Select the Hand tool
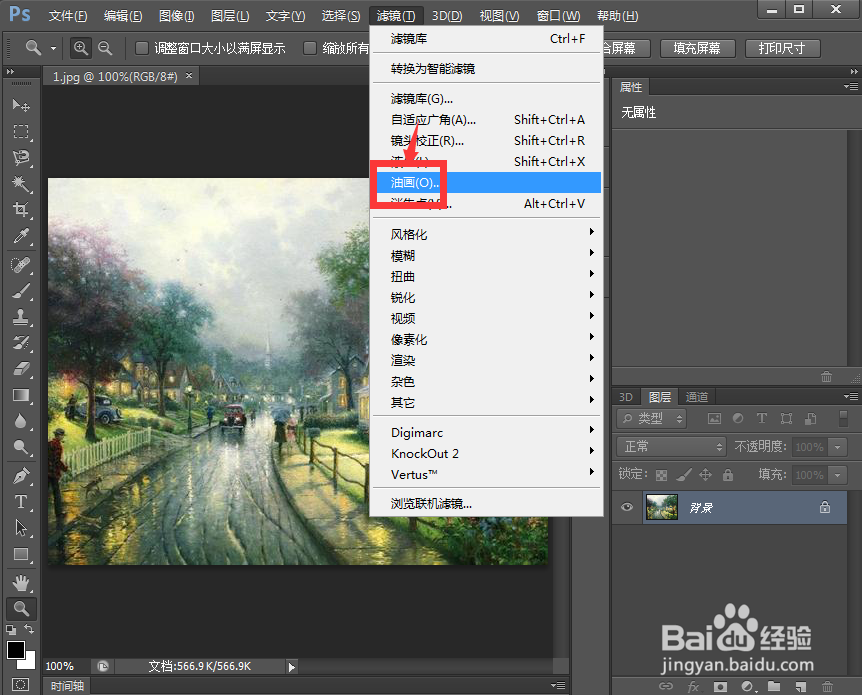862x695 pixels. click(21, 583)
